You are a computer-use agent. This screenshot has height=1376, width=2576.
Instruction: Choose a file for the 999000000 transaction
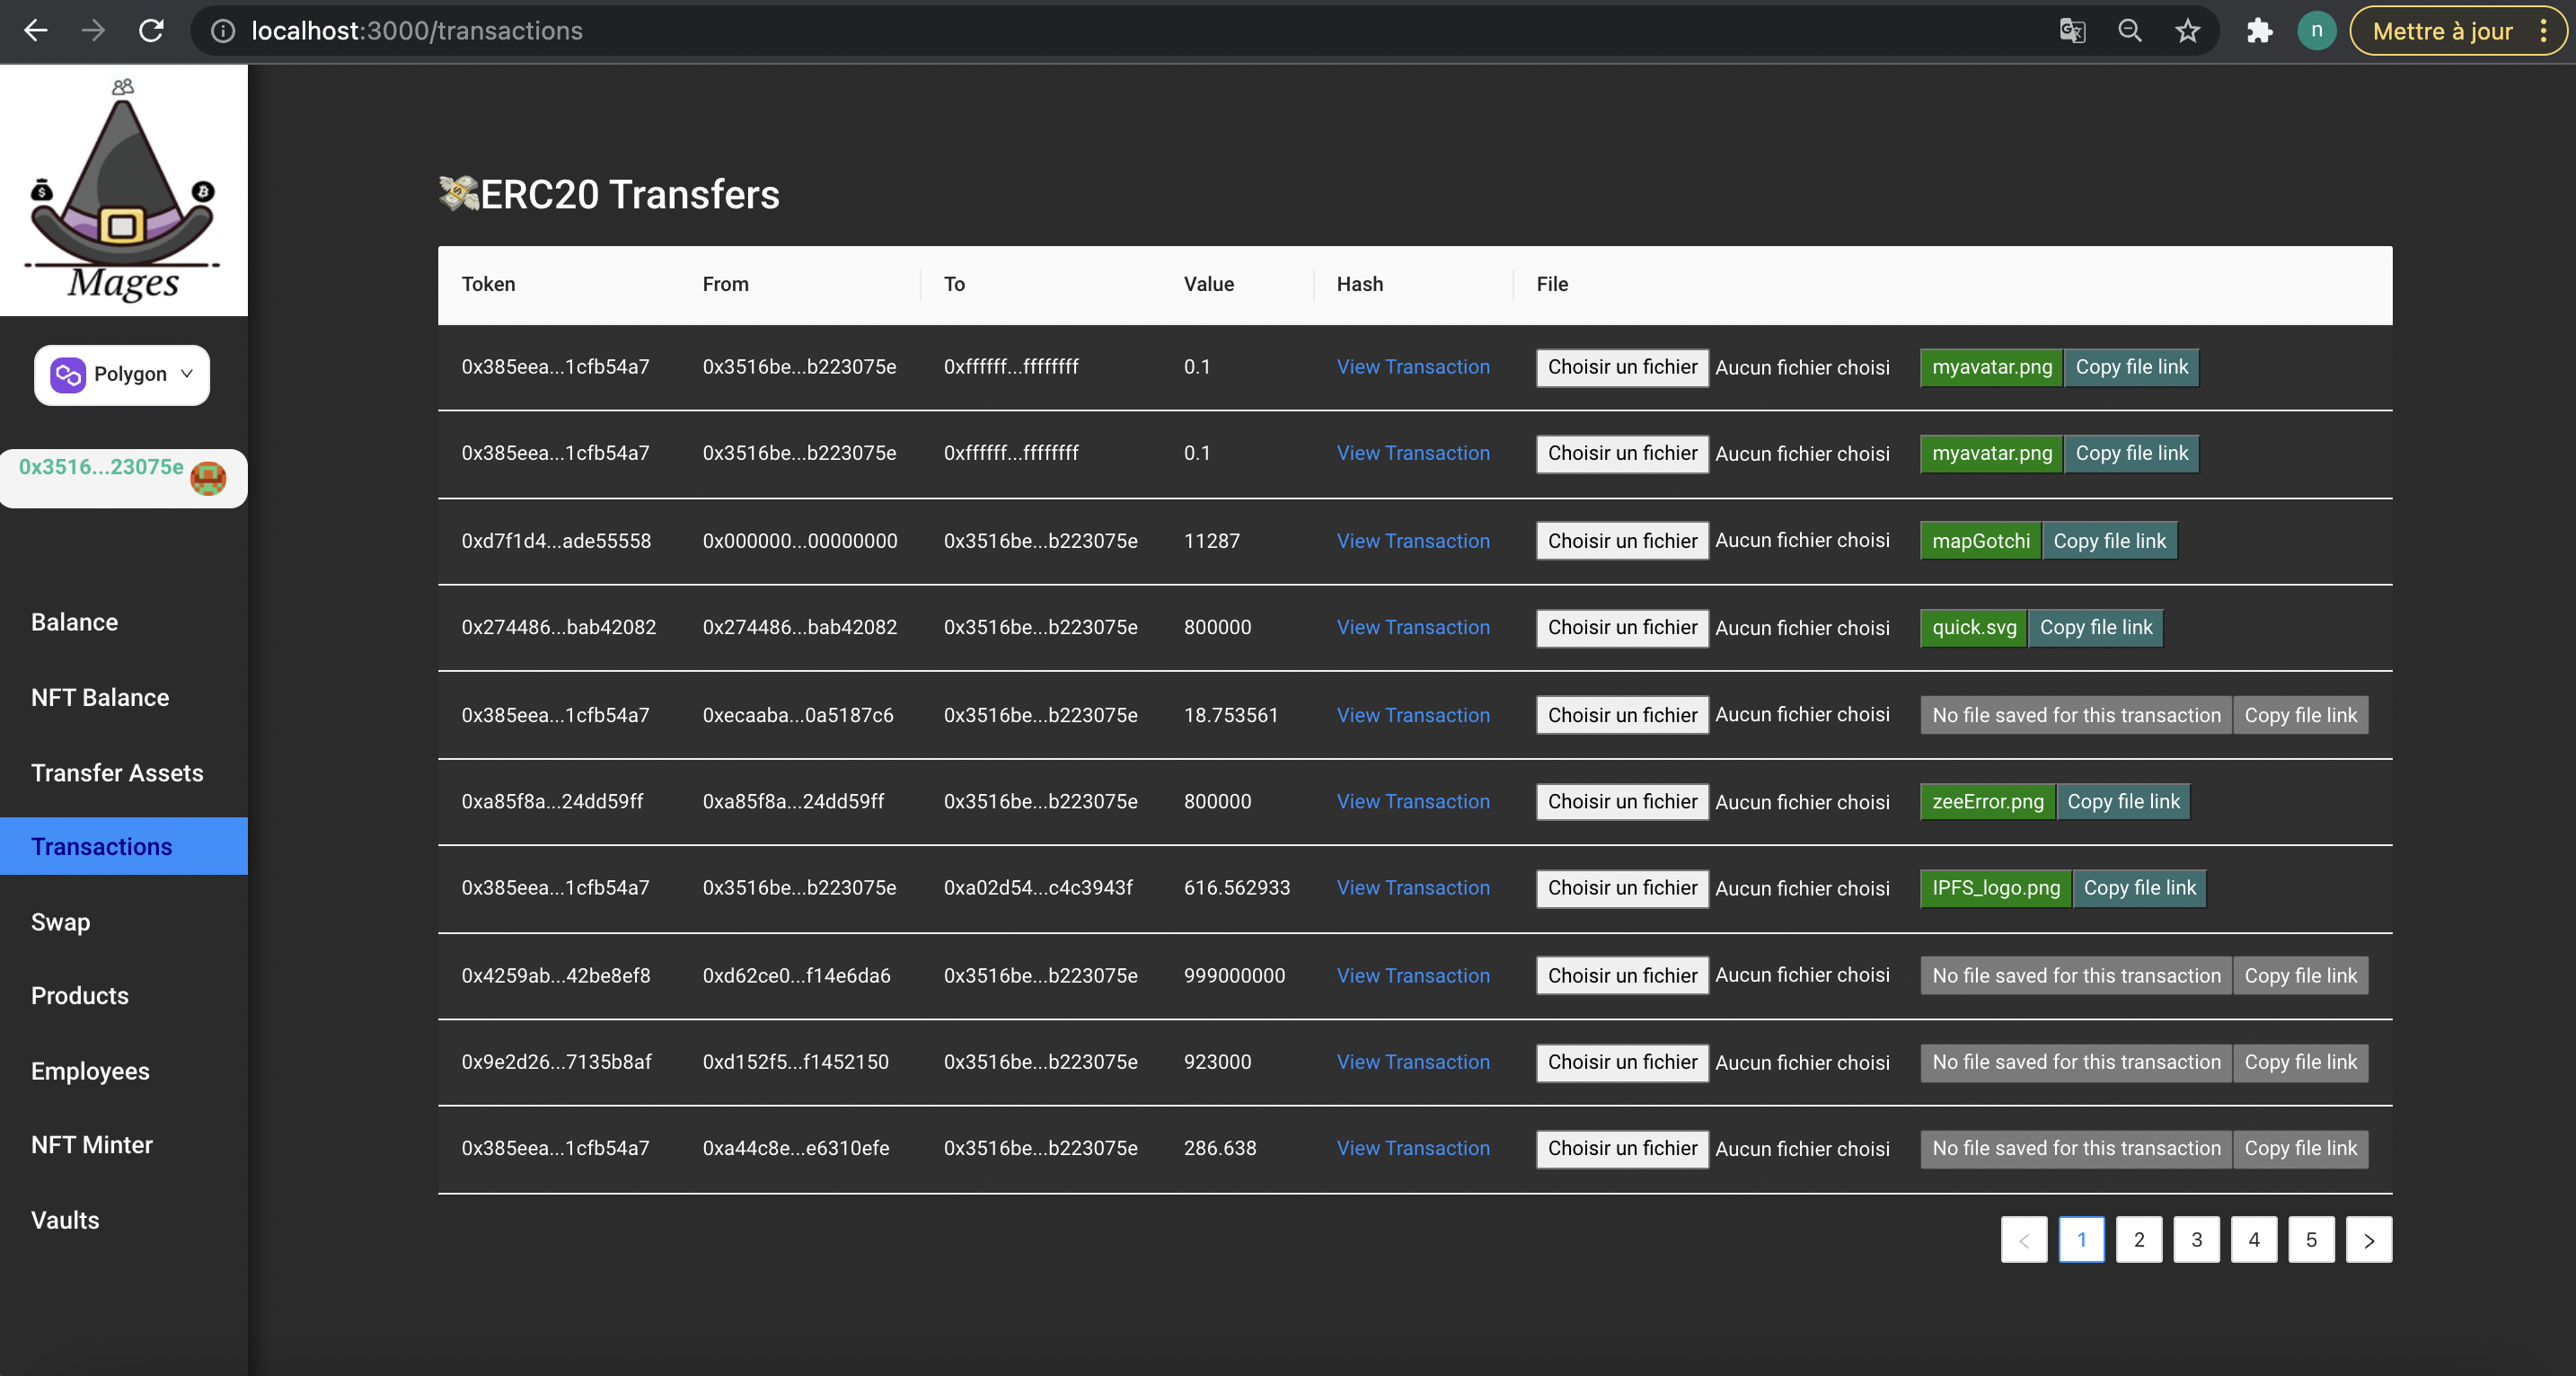click(1622, 976)
